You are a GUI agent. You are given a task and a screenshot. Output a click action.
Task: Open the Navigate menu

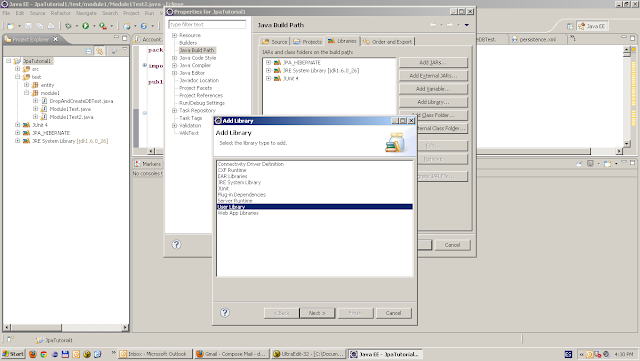coord(86,13)
